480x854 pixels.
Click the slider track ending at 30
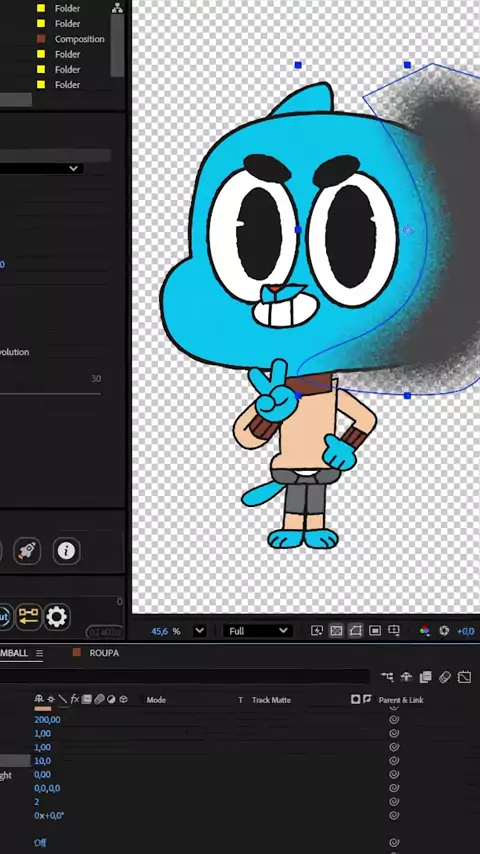coord(50,393)
